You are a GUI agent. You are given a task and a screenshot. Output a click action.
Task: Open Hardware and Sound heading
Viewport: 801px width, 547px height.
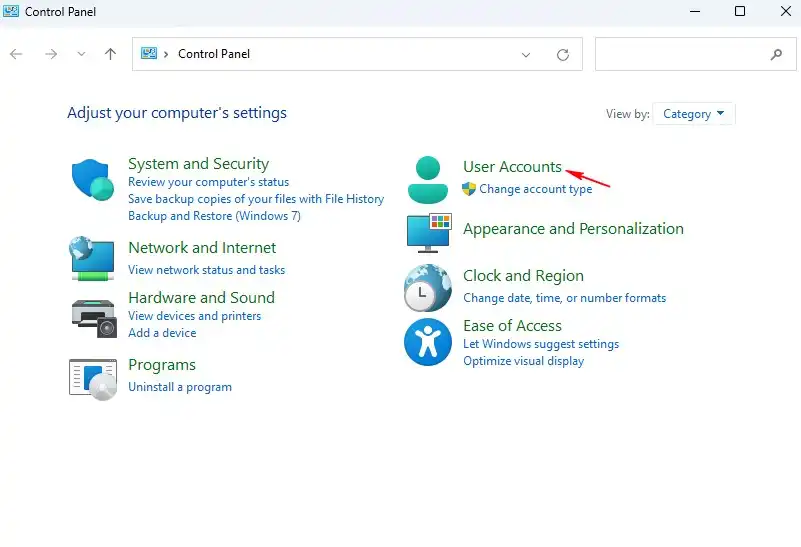[201, 297]
